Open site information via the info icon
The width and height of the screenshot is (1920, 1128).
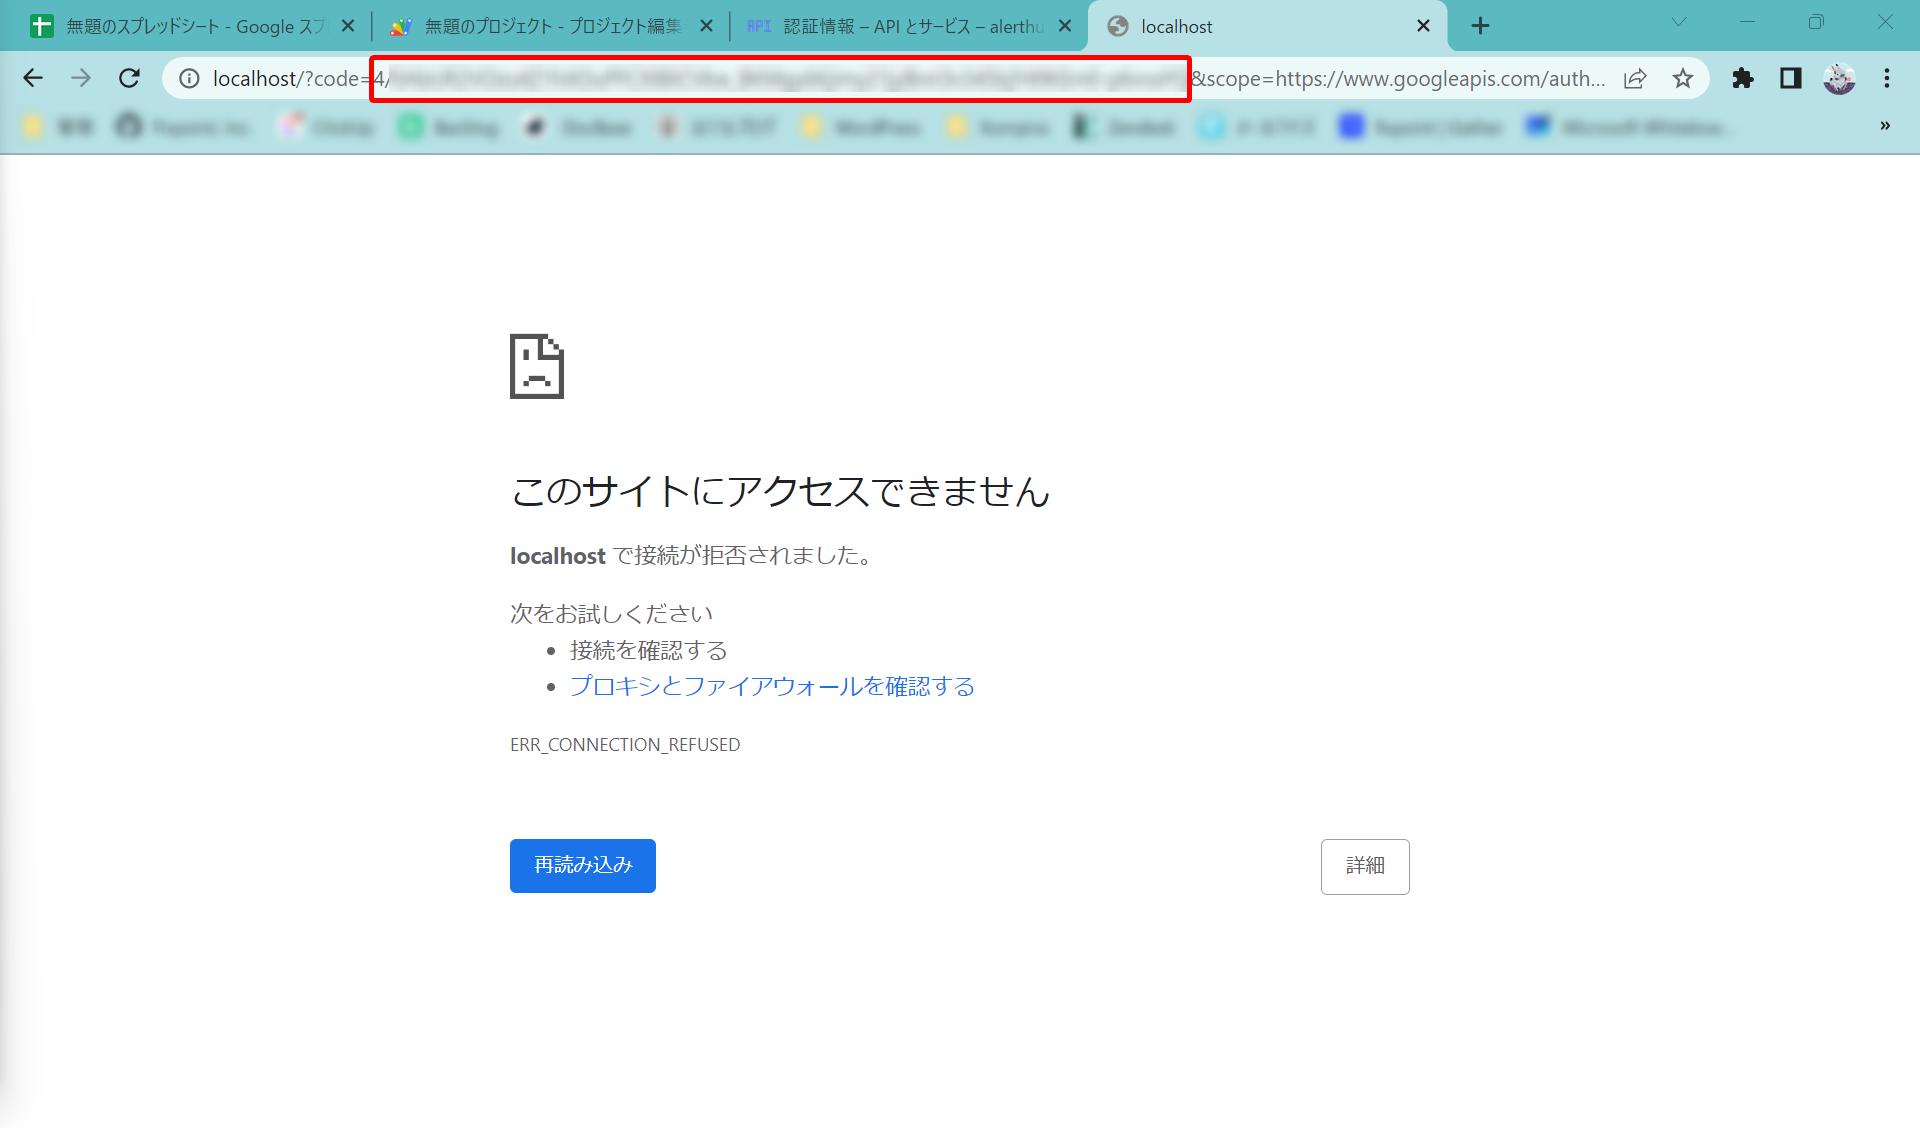click(x=189, y=78)
